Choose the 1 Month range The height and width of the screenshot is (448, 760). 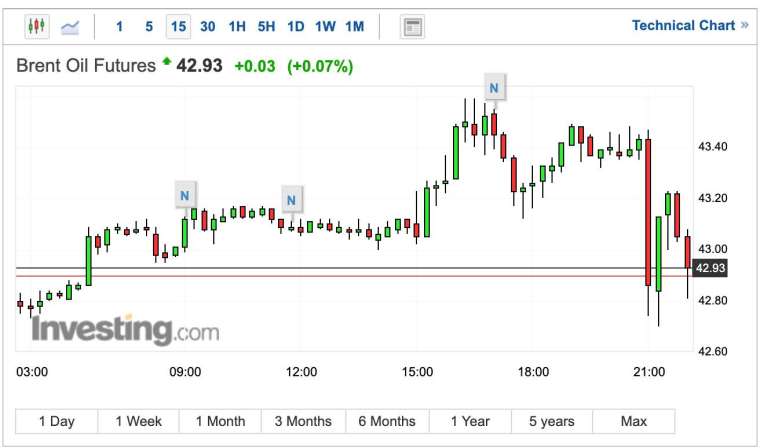click(221, 421)
